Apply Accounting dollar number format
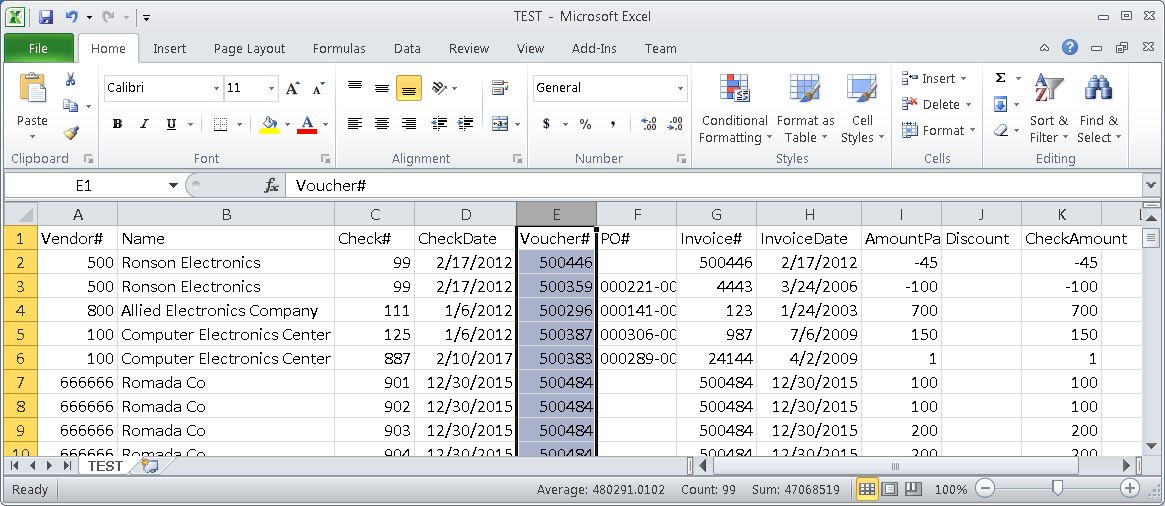The height and width of the screenshot is (506, 1165). [x=546, y=124]
